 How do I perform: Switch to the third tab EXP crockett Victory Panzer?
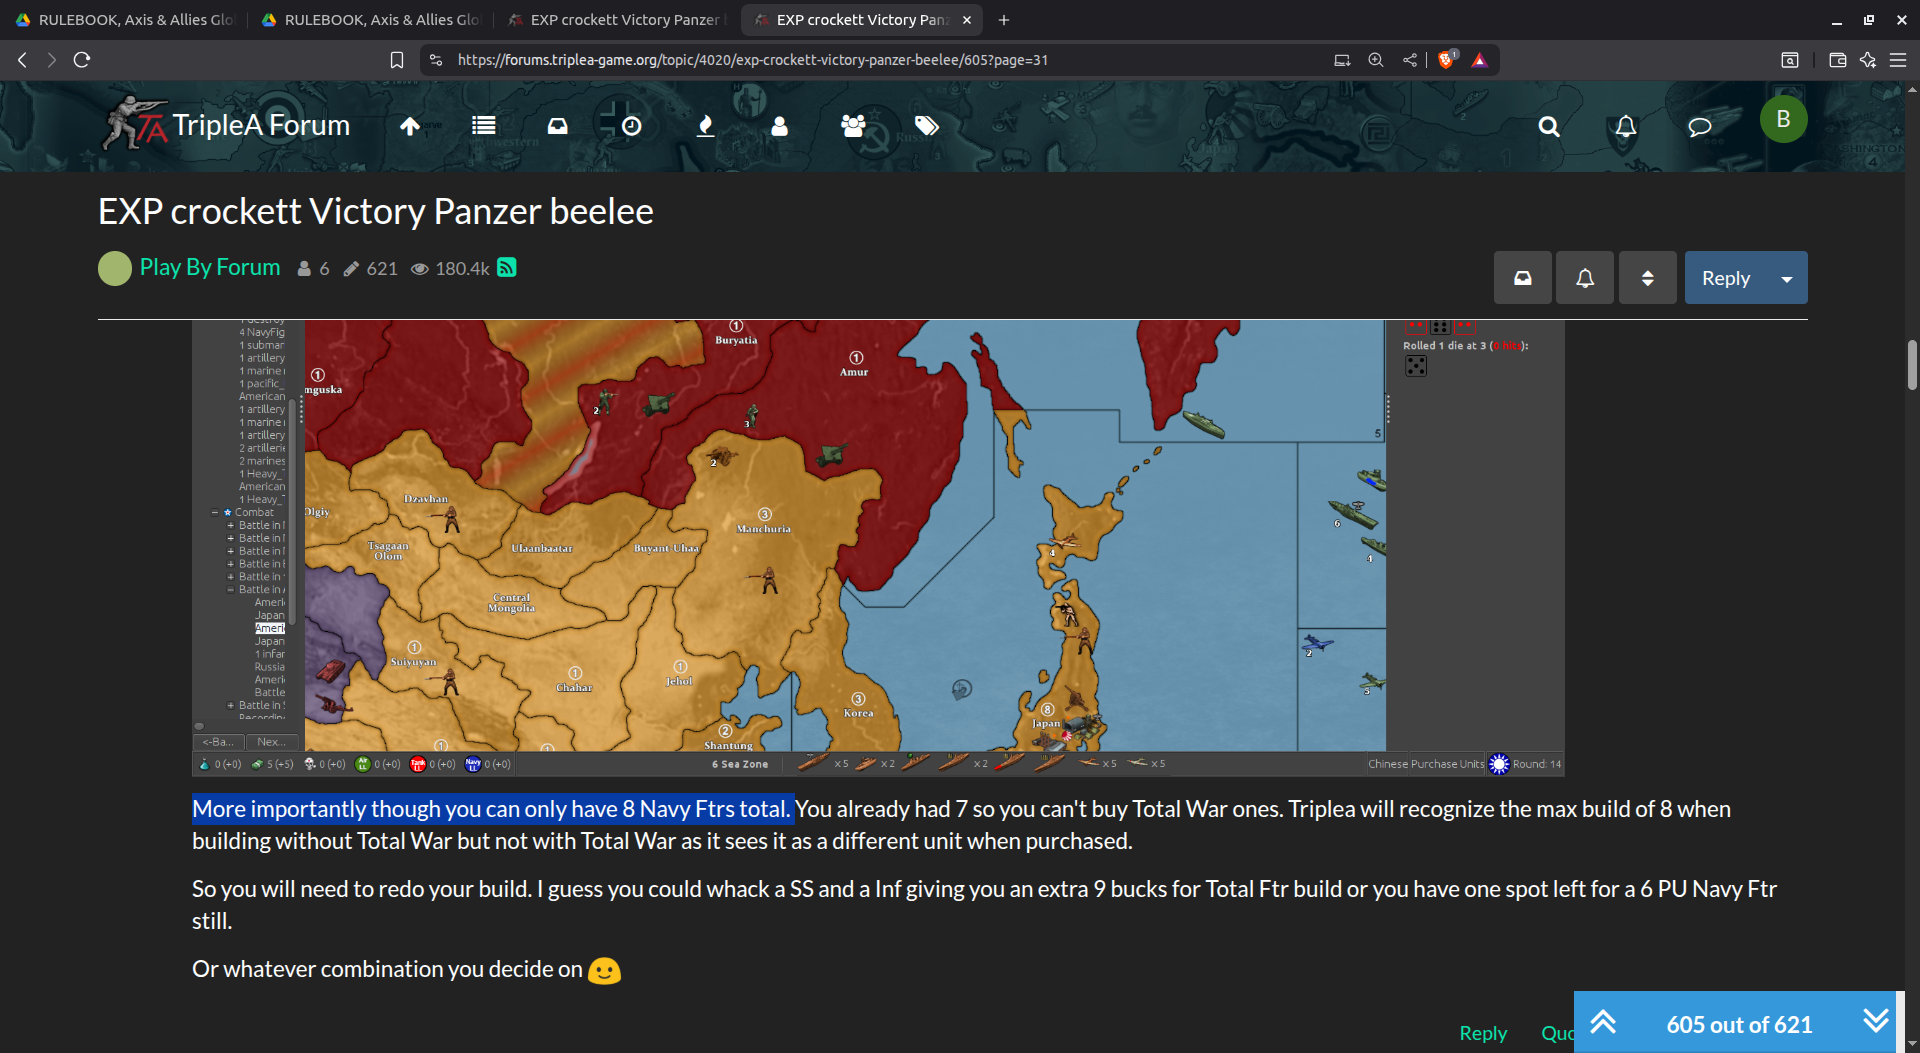pos(616,20)
